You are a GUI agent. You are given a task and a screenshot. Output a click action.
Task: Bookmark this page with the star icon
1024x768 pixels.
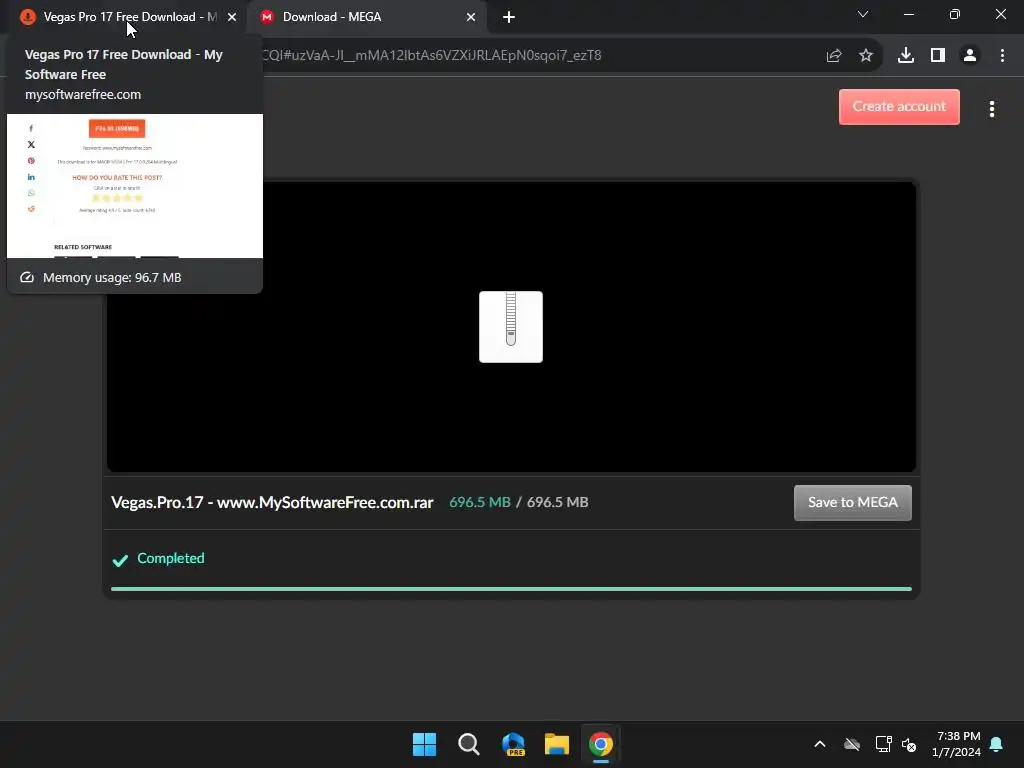(866, 56)
